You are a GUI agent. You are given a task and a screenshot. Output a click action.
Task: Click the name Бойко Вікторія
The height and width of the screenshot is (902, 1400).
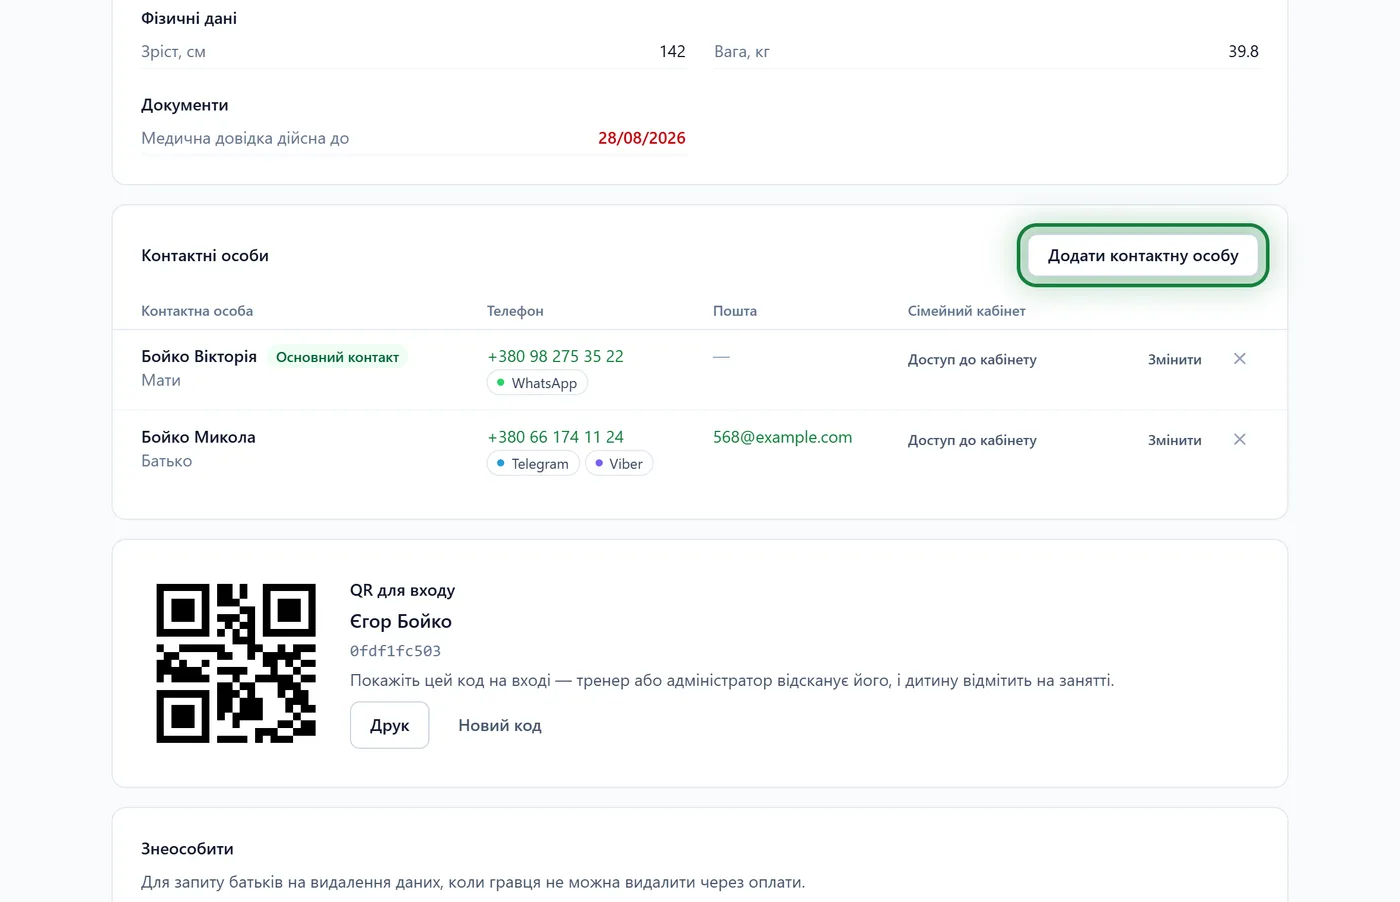coord(199,356)
